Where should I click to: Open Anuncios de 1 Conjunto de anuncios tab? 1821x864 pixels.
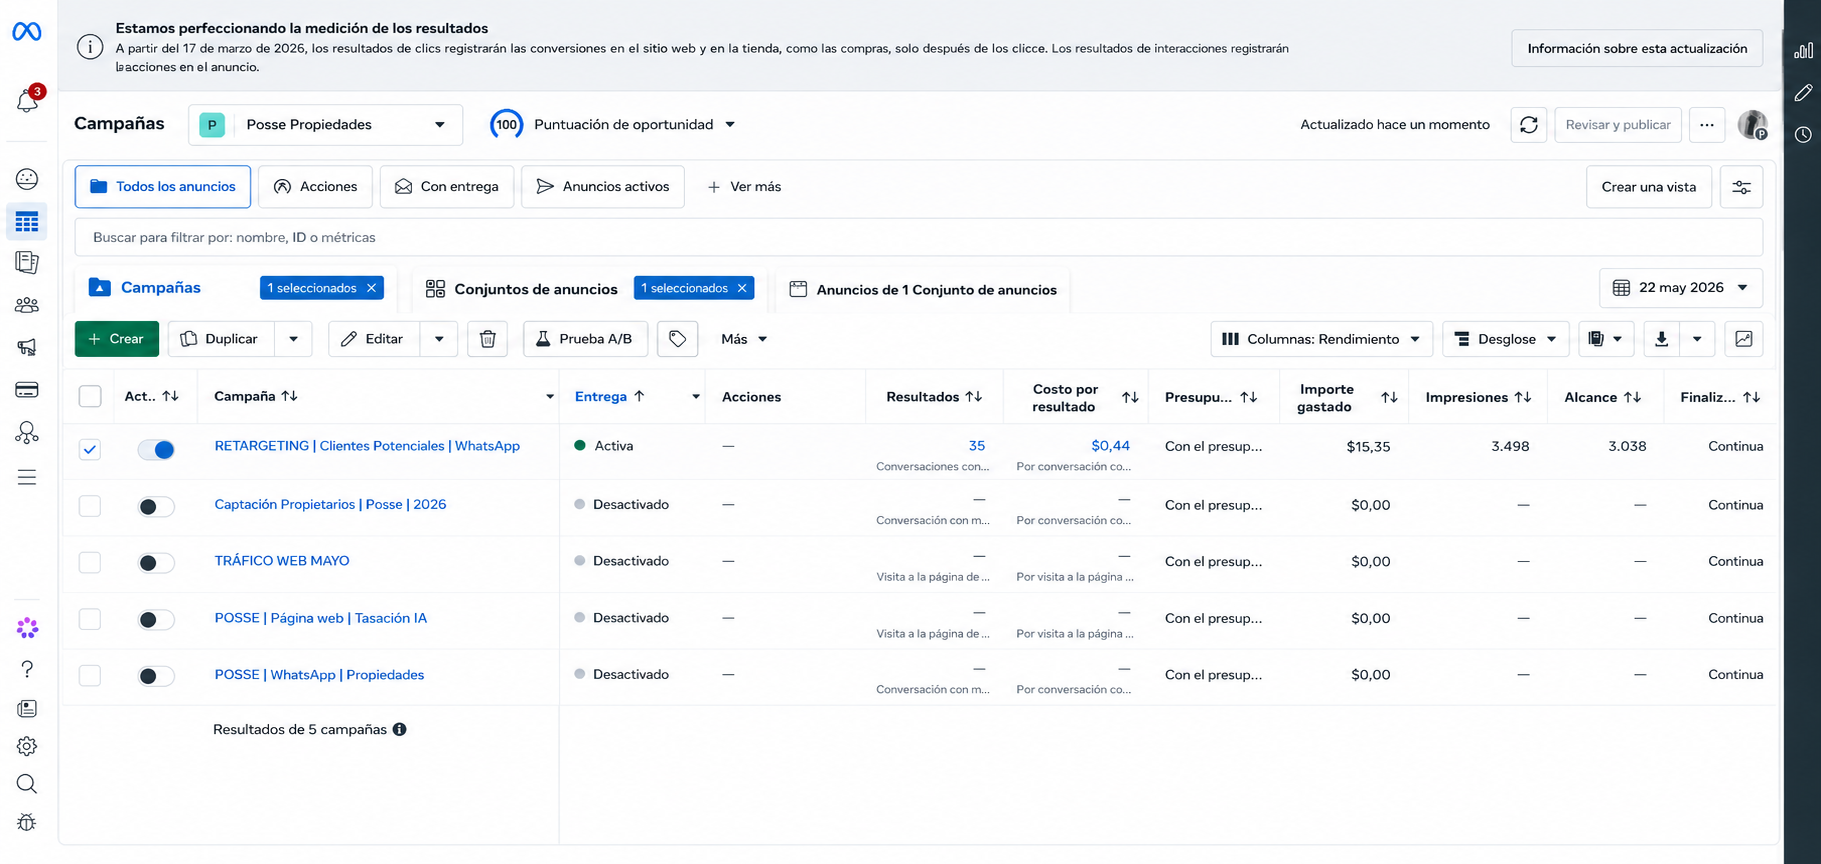(x=923, y=289)
